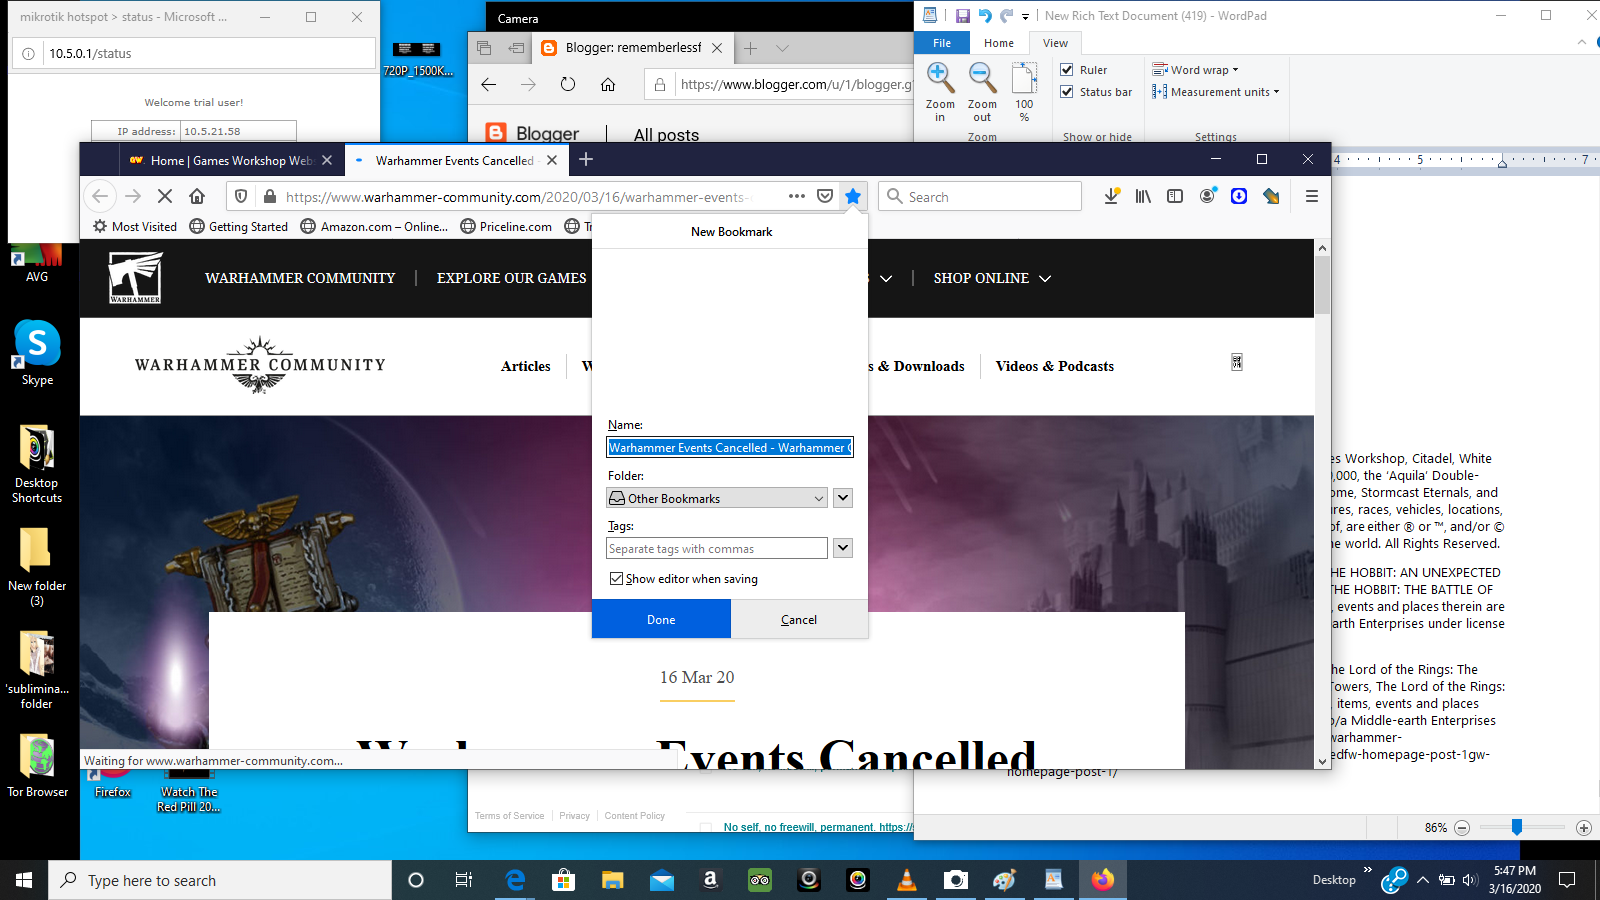The image size is (1600, 900).
Task: Click Firefox Search box
Action: [x=980, y=197]
